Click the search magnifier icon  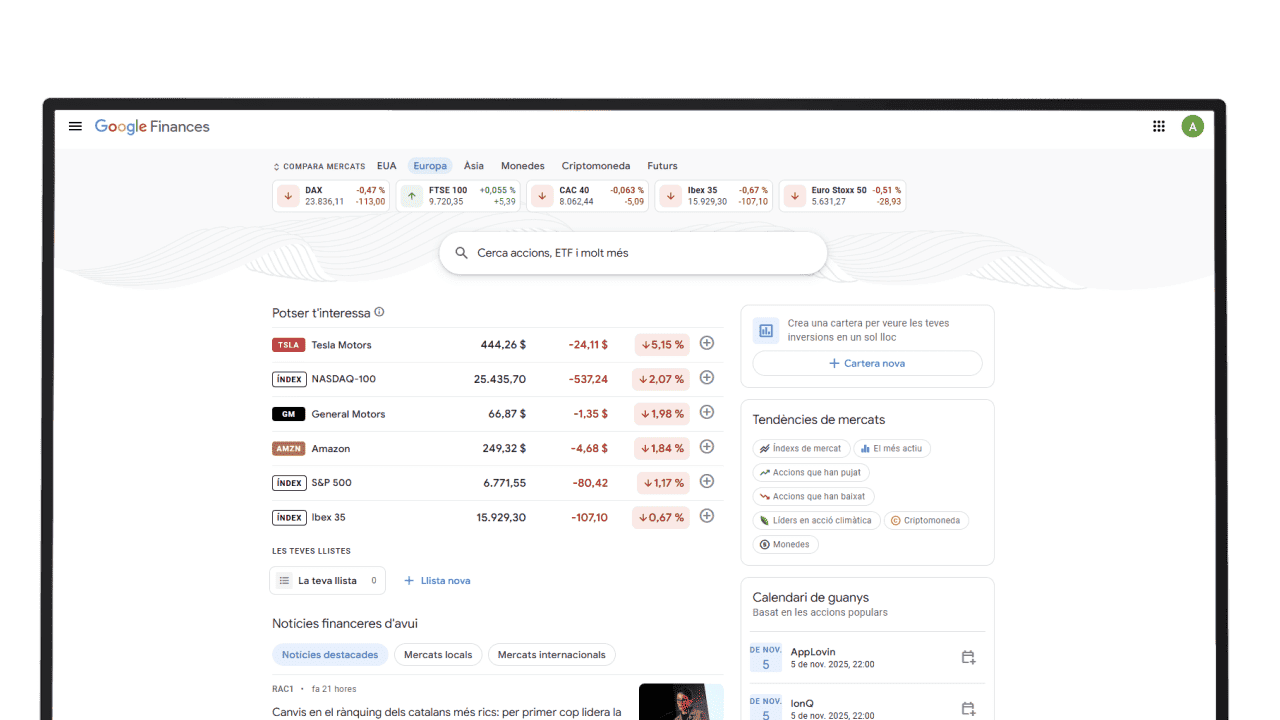tap(461, 253)
